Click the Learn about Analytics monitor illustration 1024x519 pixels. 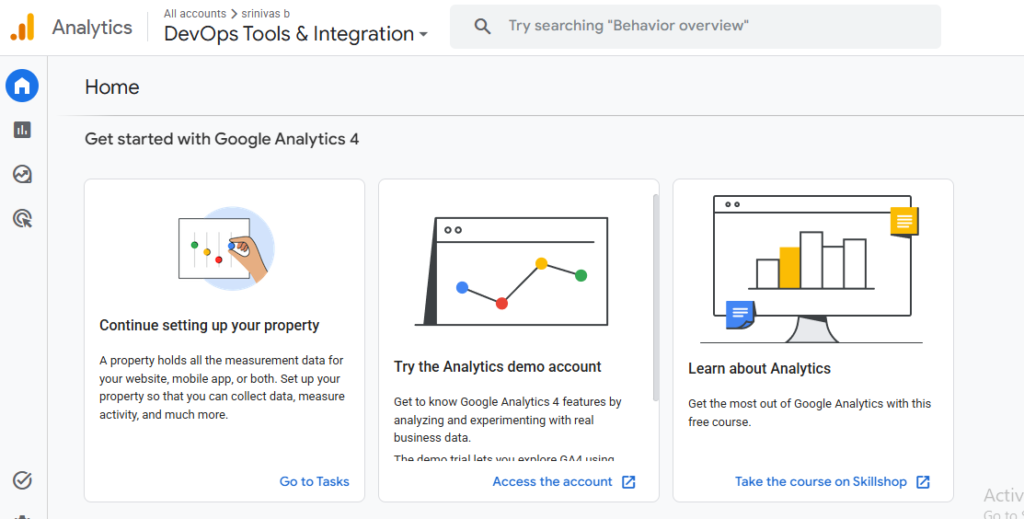(x=811, y=268)
